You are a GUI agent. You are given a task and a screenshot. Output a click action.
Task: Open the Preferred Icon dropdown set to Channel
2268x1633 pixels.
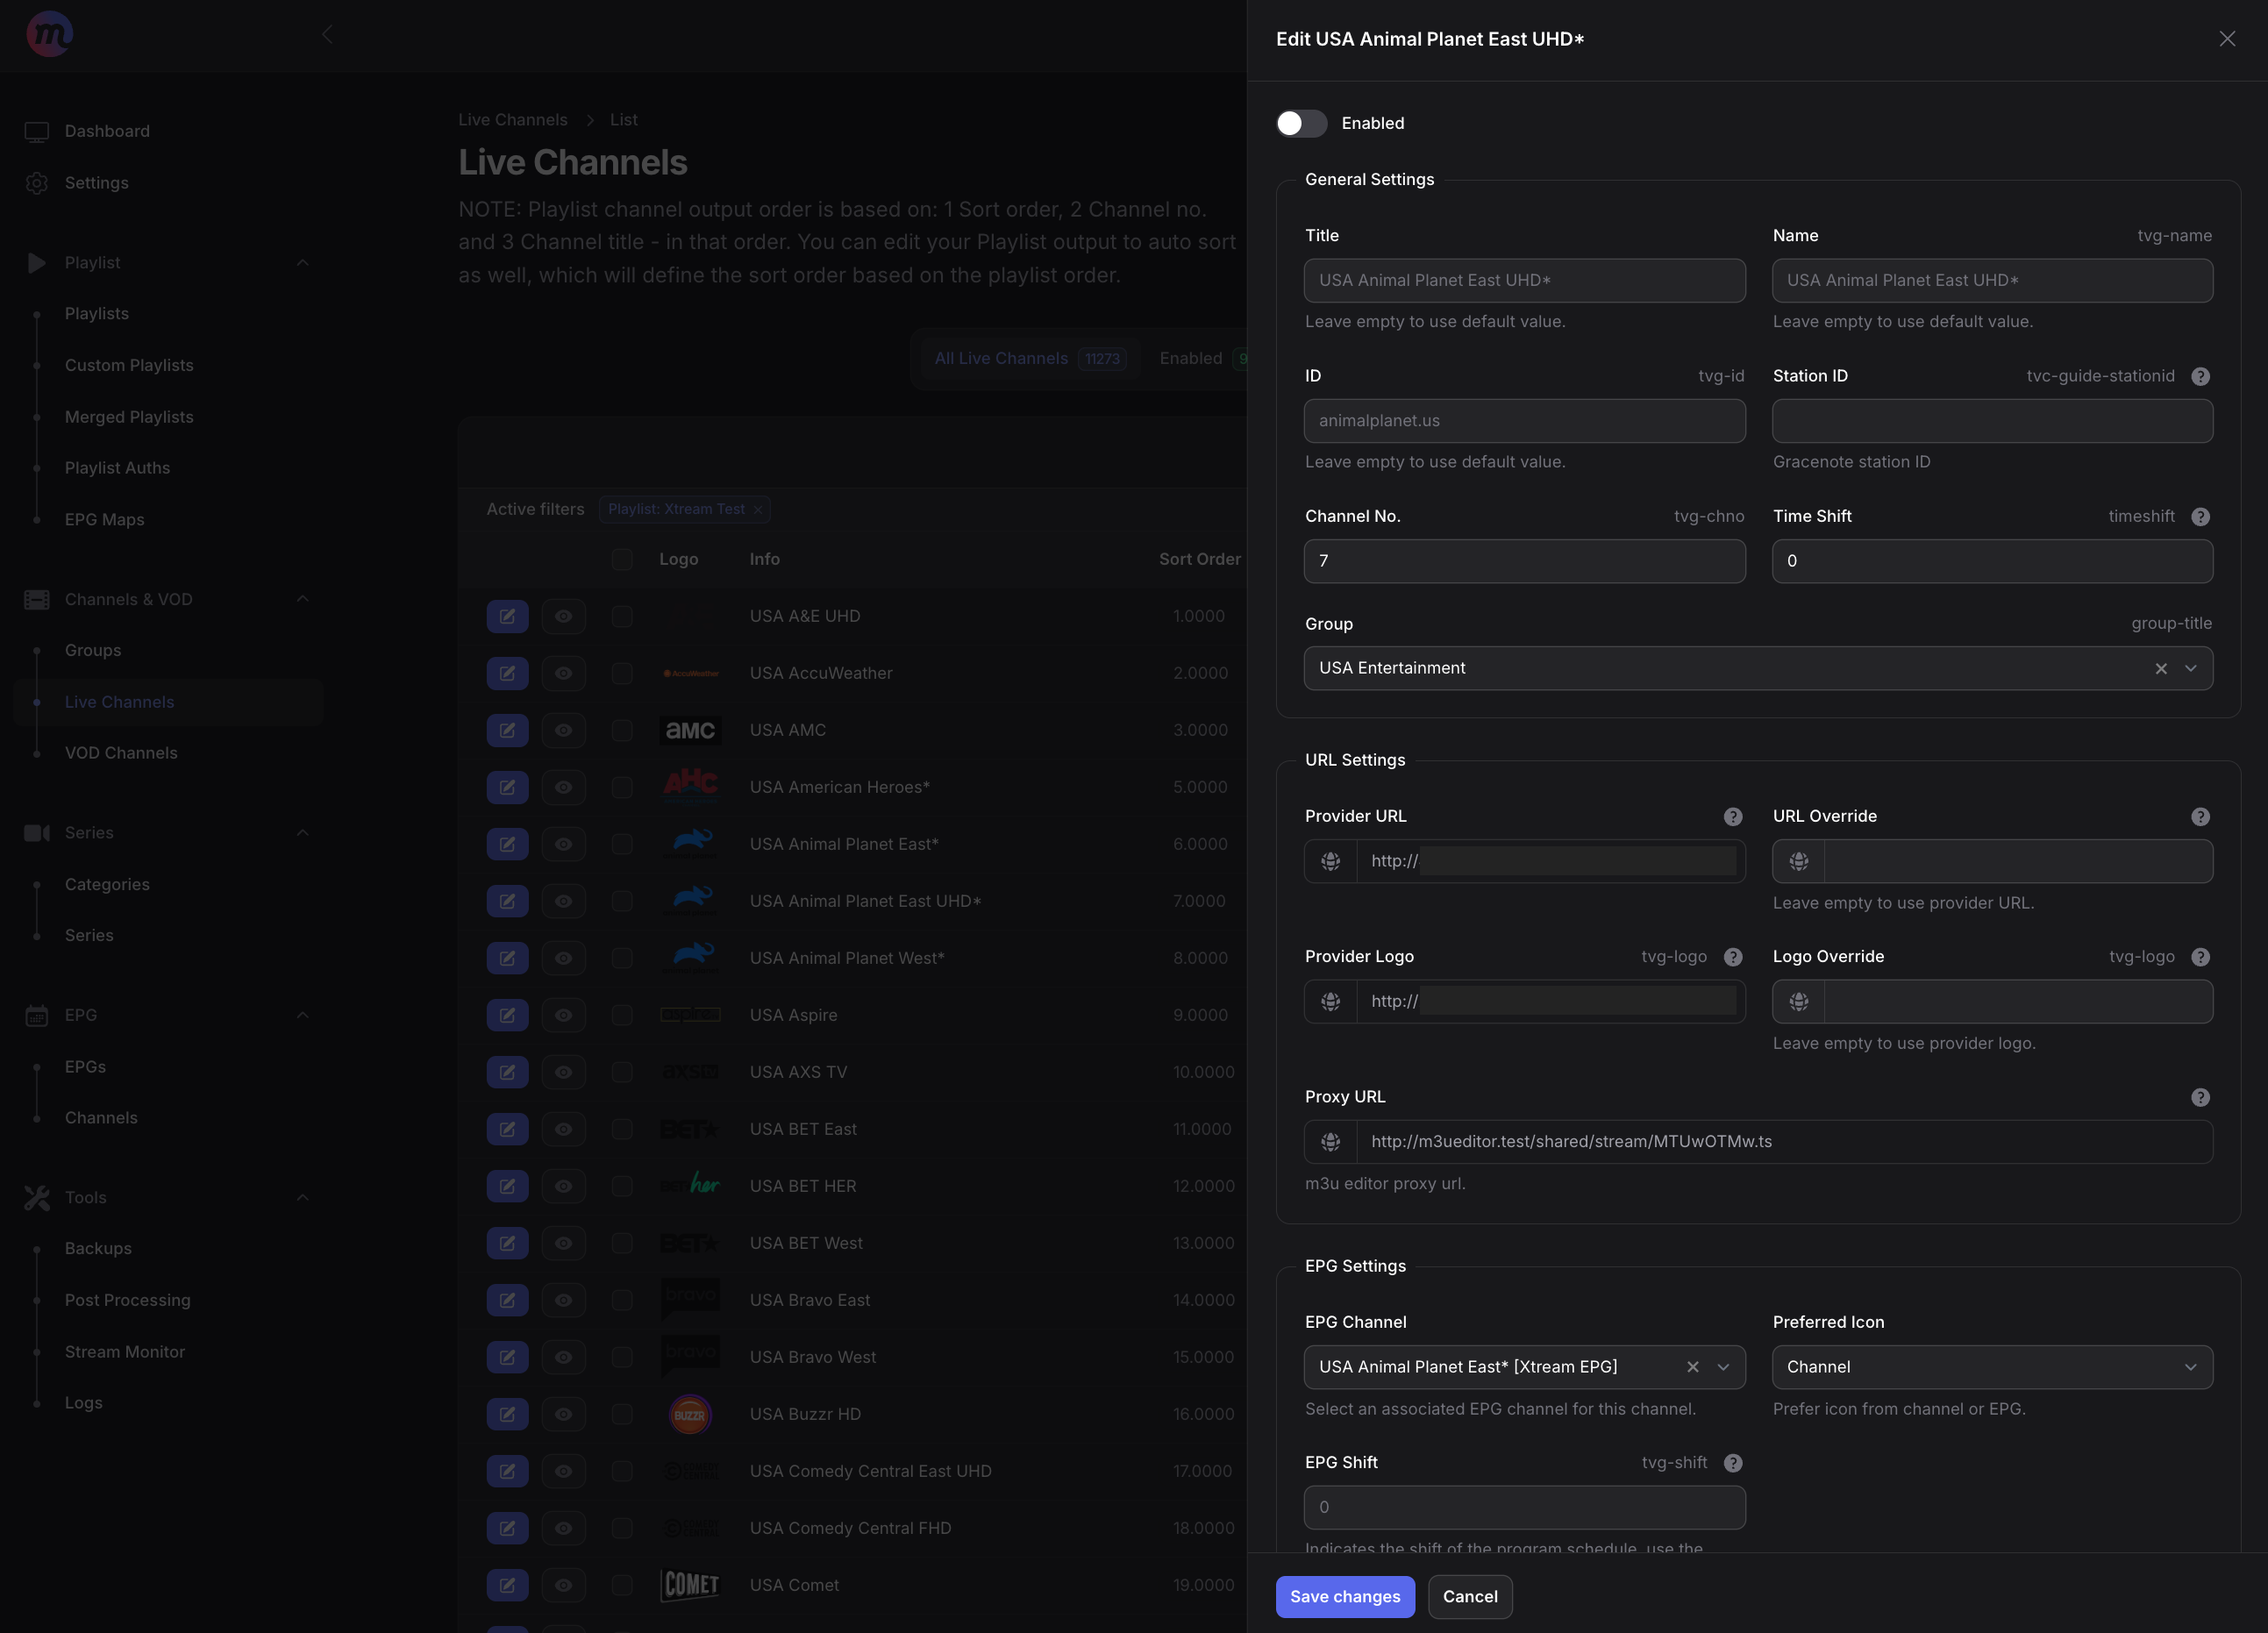click(x=1991, y=1367)
